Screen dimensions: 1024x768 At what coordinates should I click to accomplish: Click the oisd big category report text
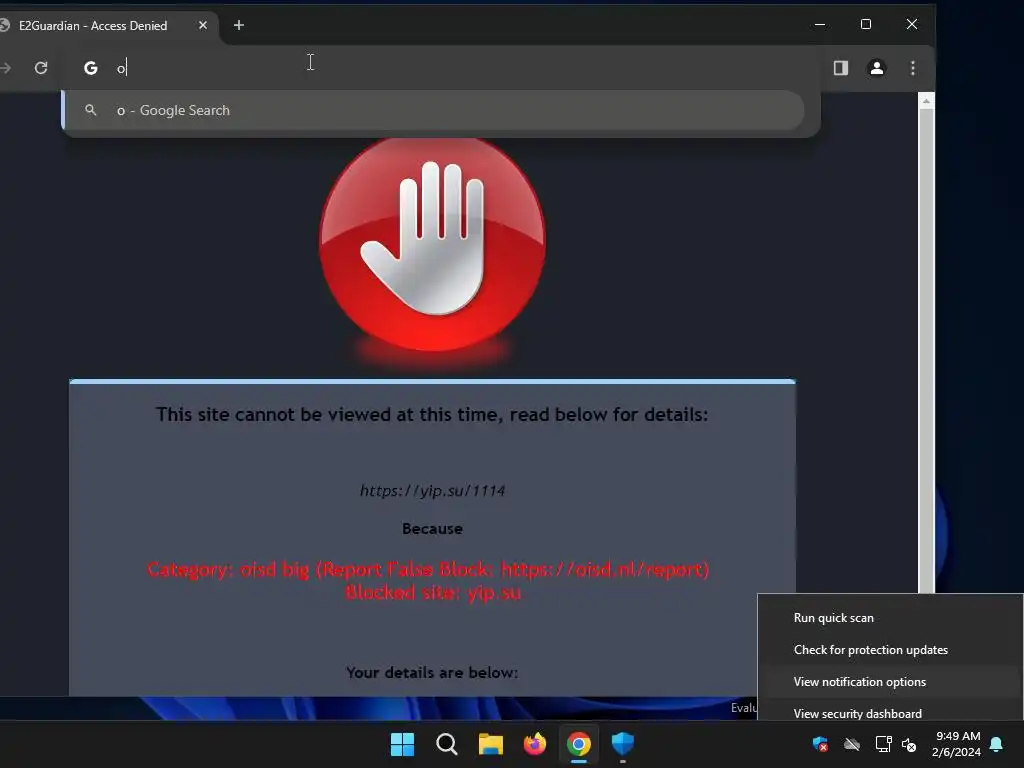pyautogui.click(x=428, y=569)
